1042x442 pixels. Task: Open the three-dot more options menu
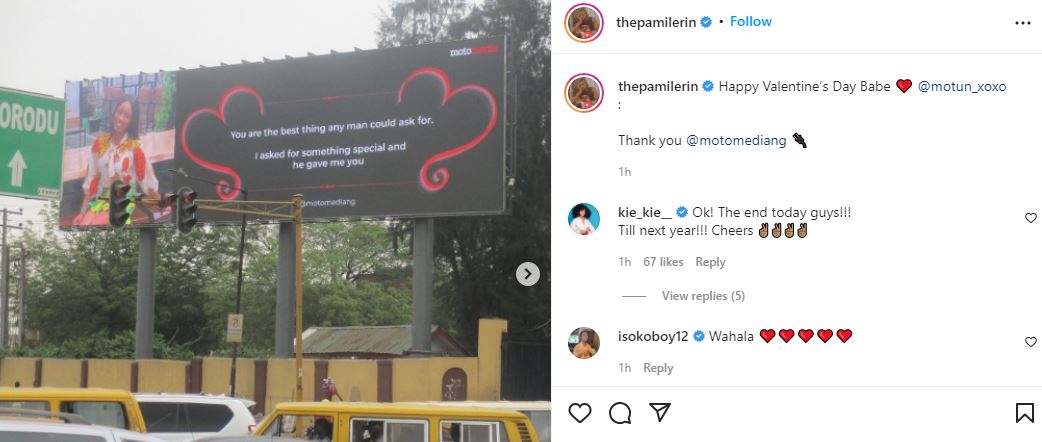(x=1023, y=23)
